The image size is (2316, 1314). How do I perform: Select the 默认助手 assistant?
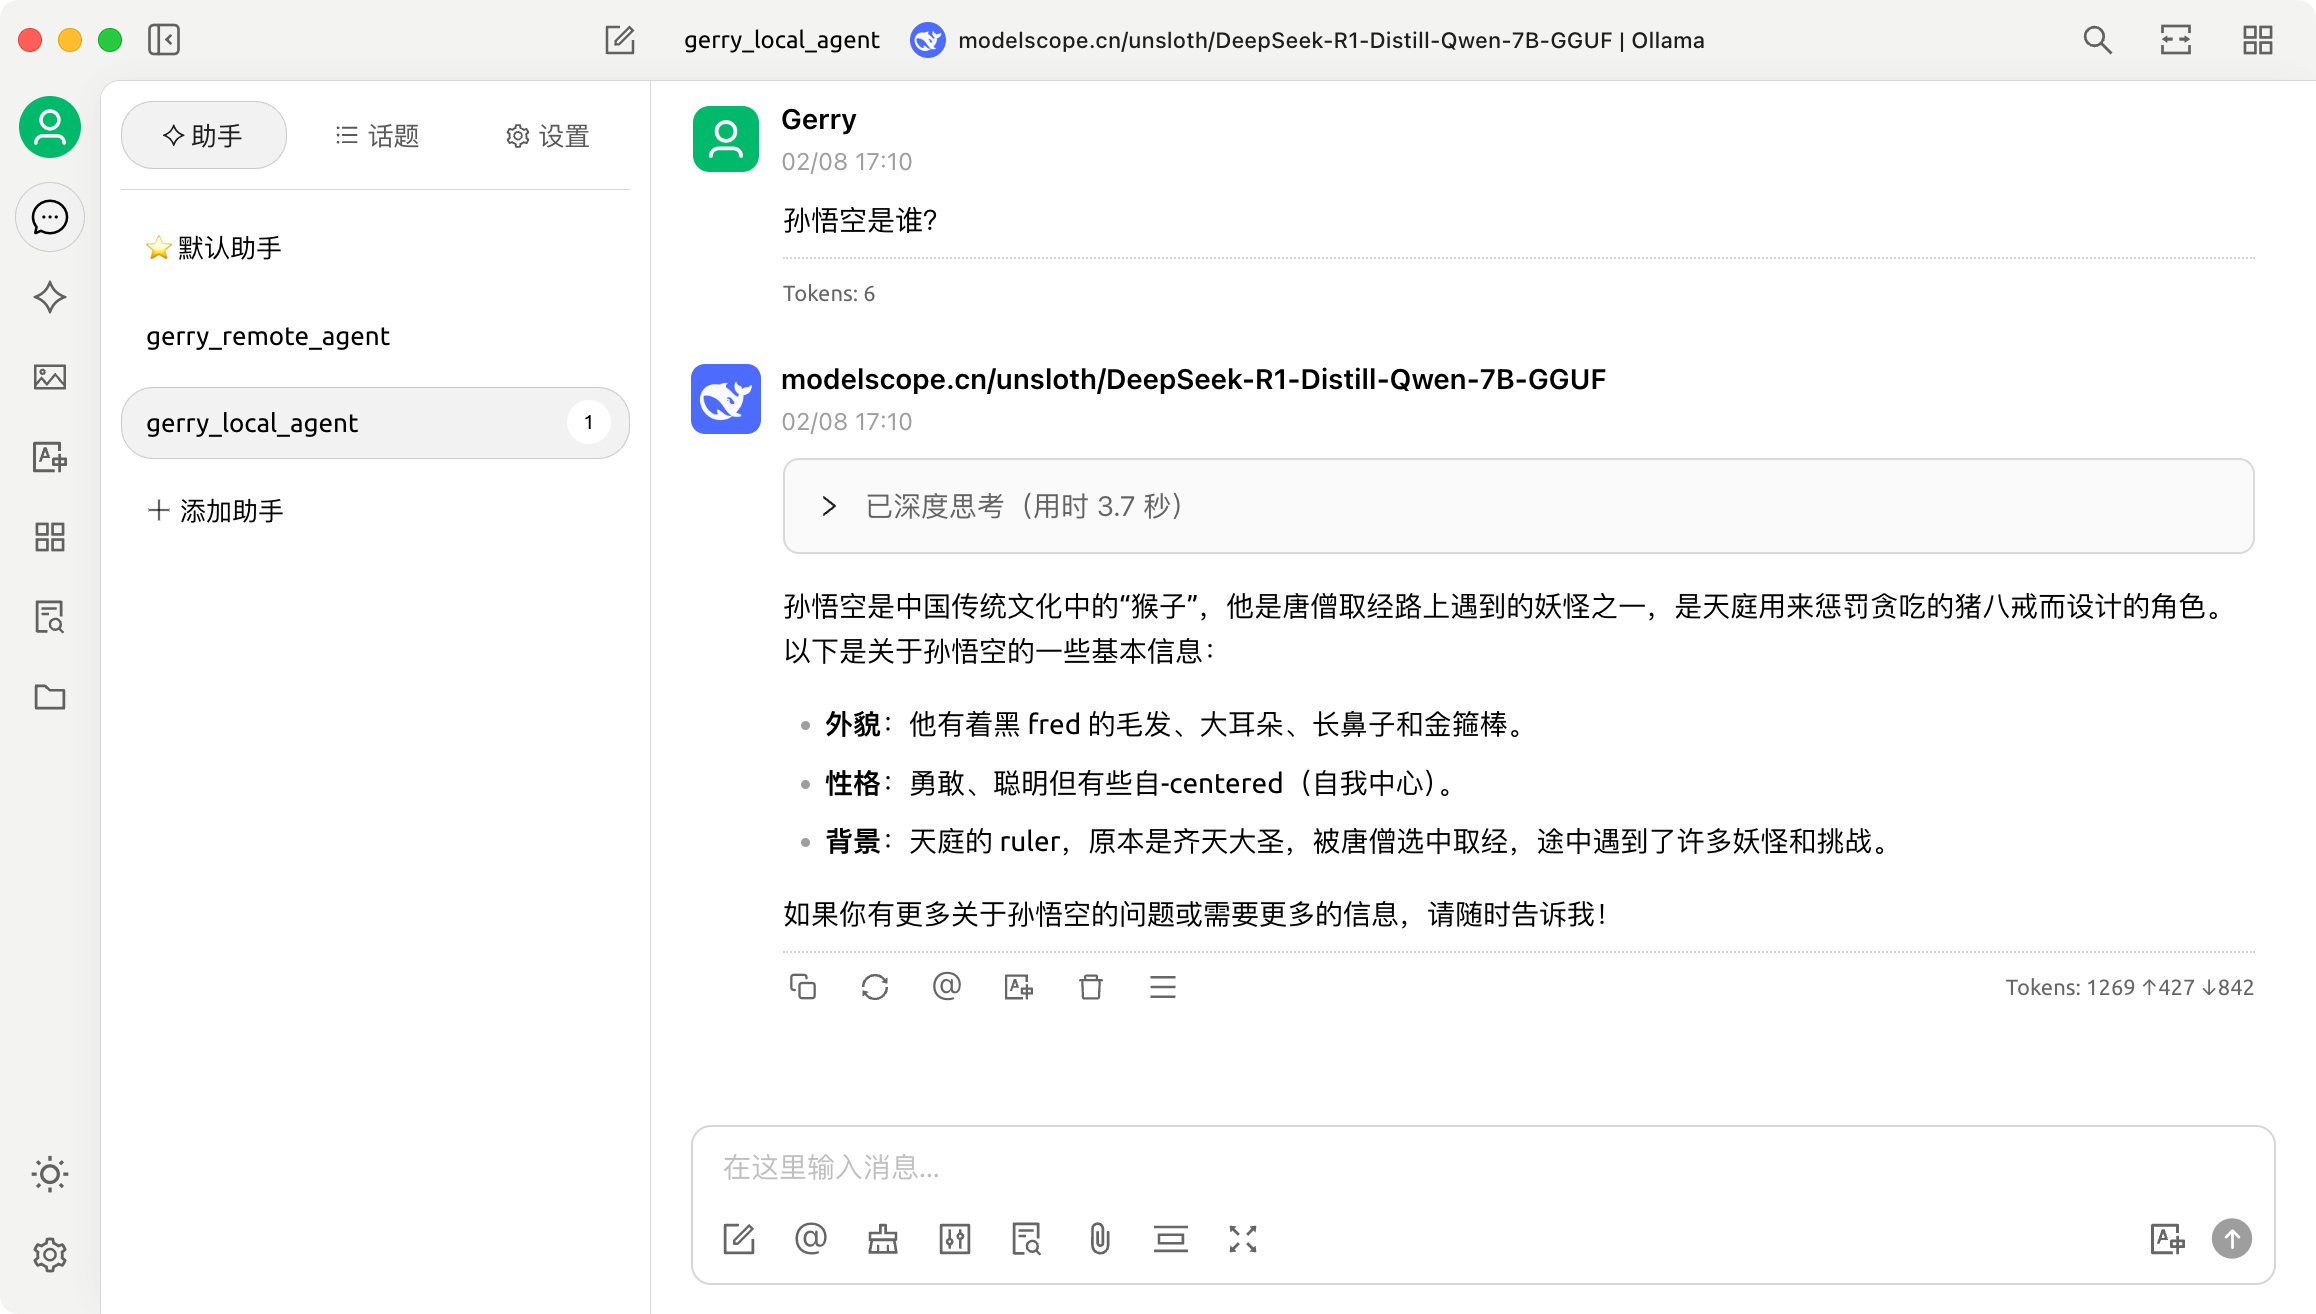point(375,248)
